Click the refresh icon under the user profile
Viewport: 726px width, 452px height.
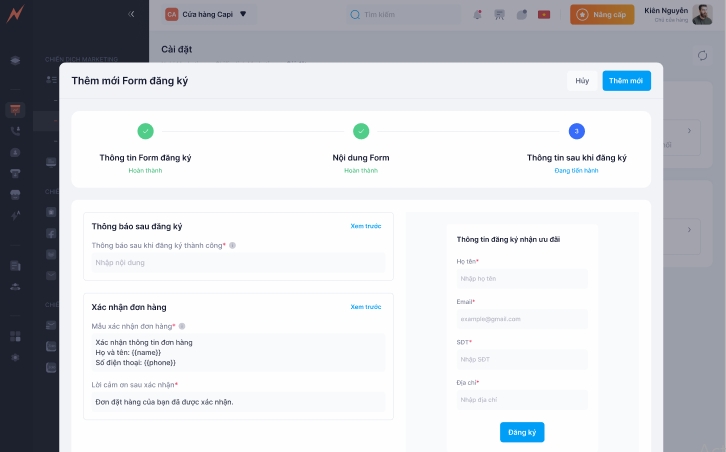click(702, 55)
